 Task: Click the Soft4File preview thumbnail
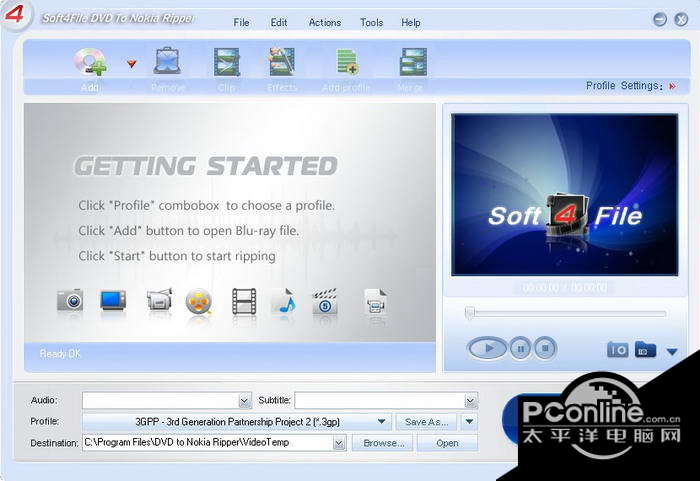[564, 195]
